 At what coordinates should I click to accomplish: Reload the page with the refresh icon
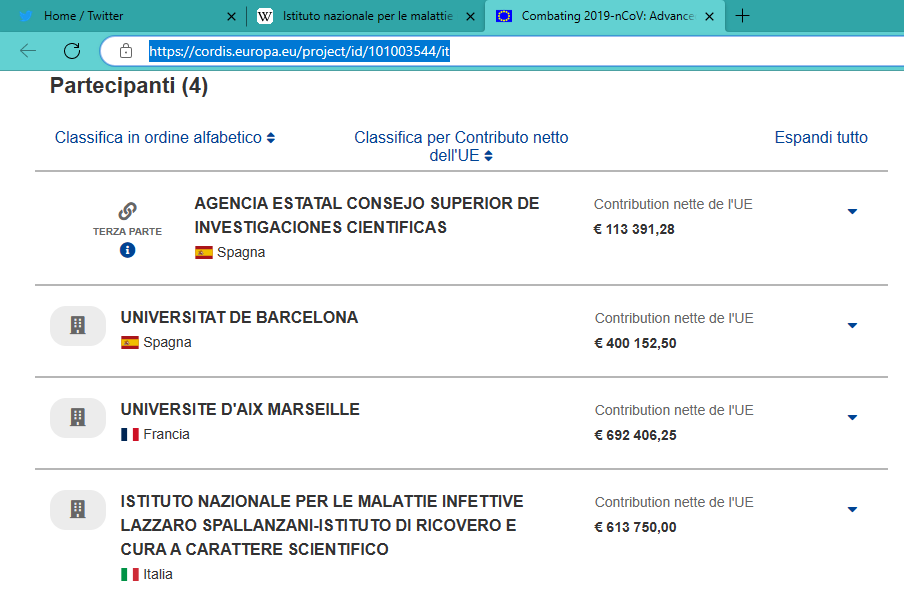72,51
